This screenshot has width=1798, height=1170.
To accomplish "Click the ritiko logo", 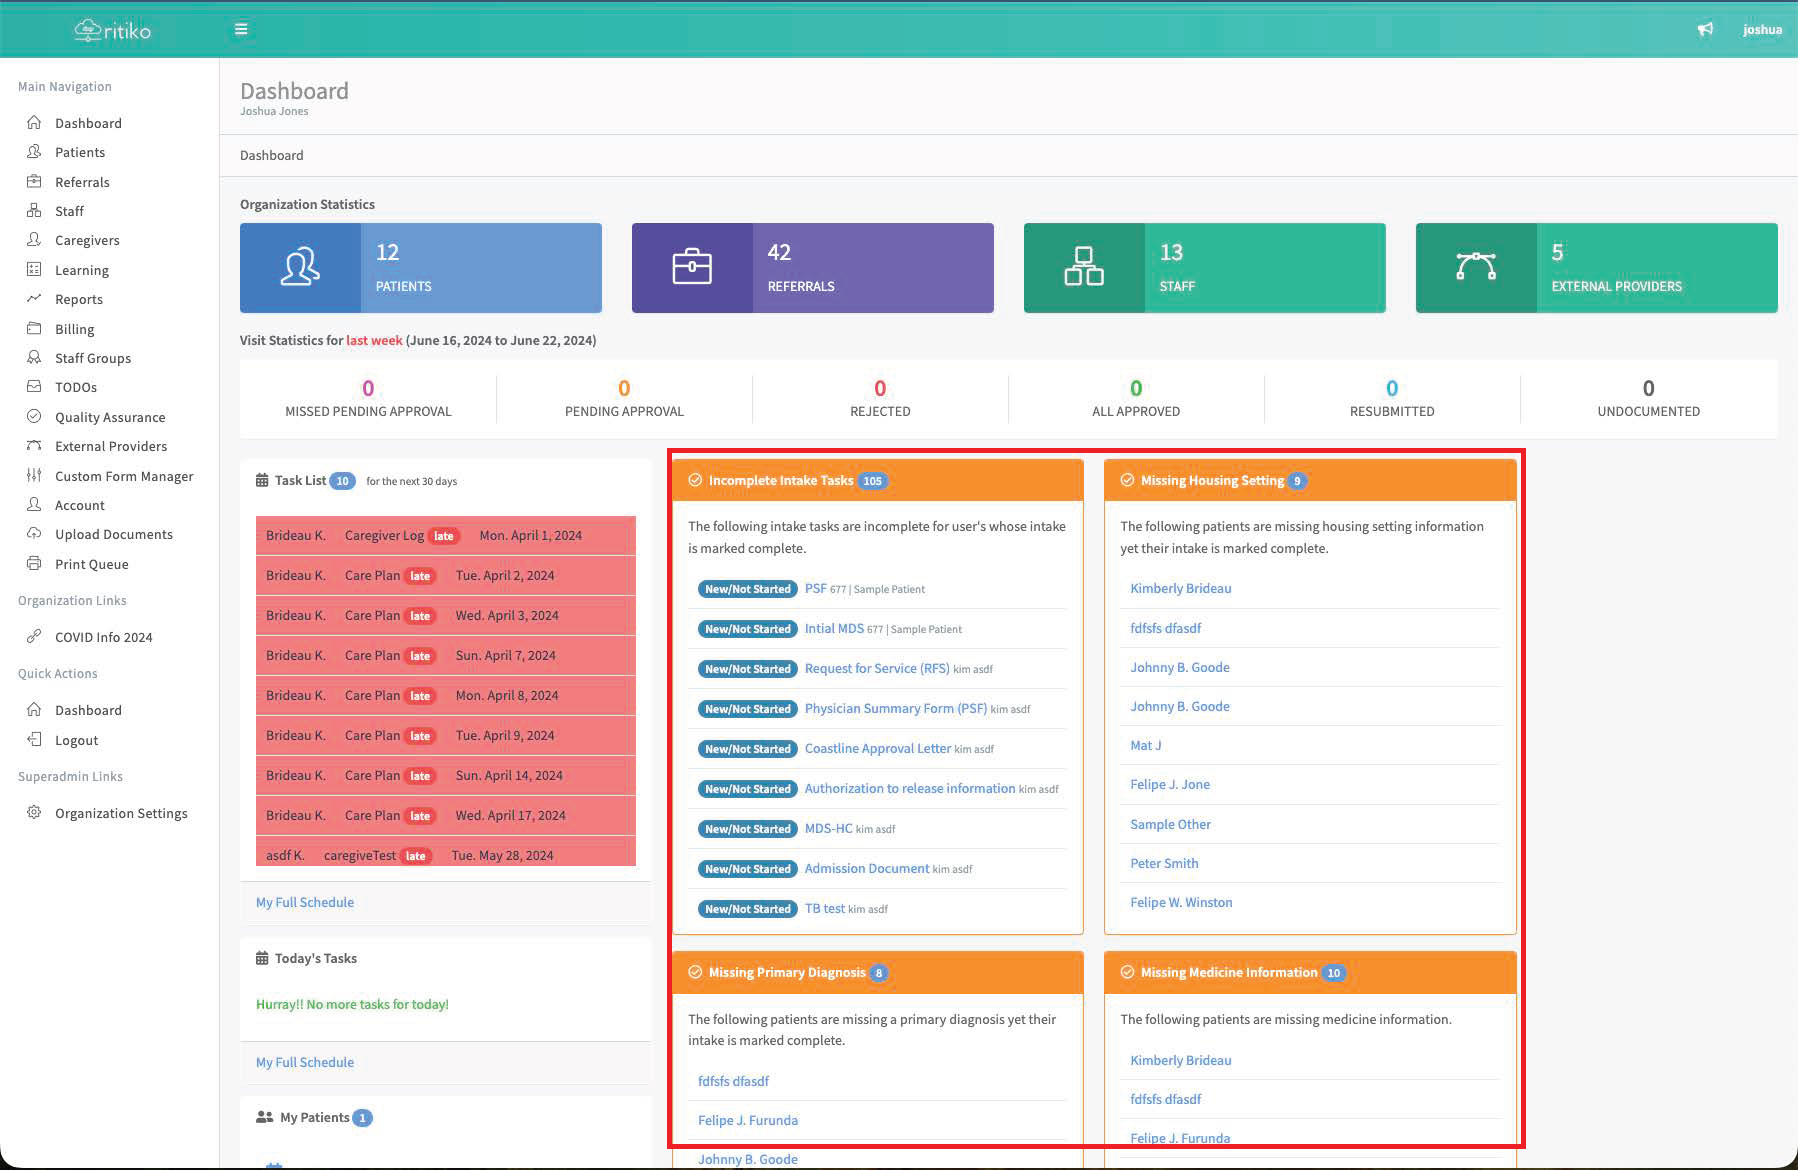I will point(113,30).
